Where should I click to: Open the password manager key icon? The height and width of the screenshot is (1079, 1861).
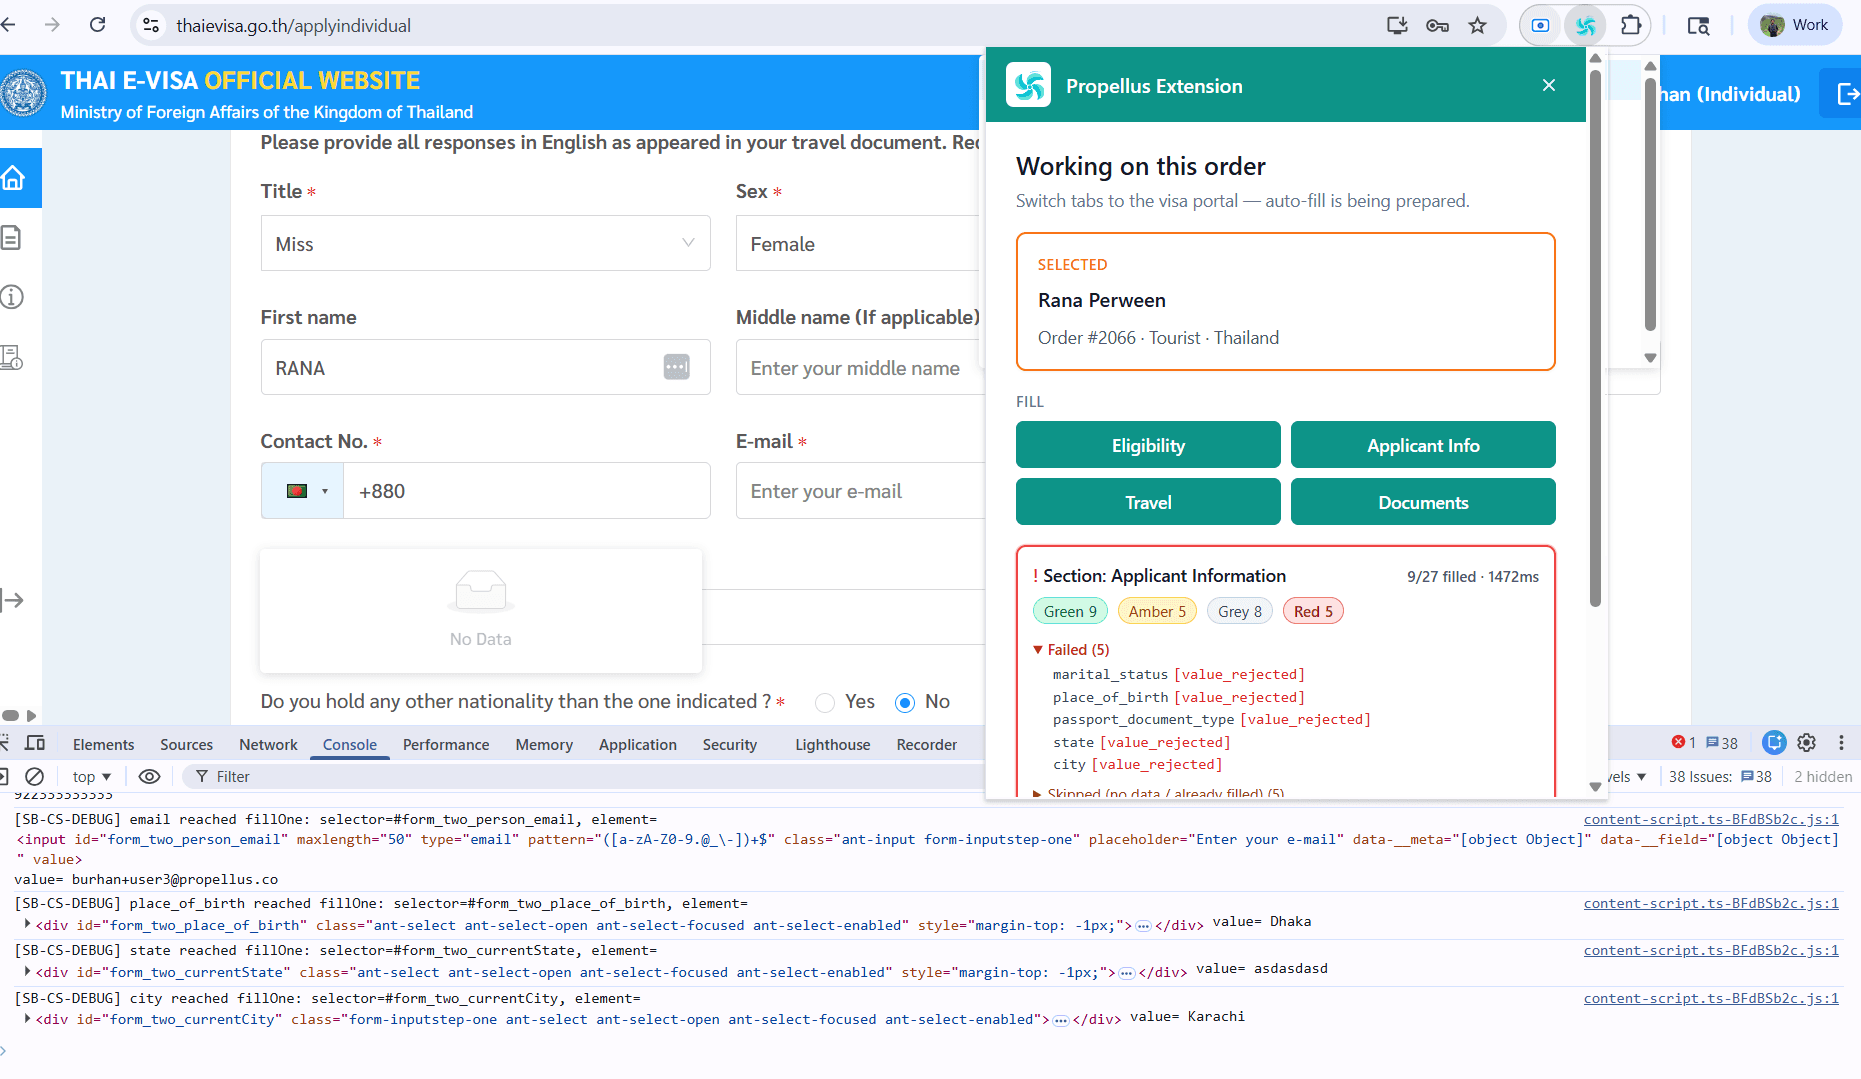tap(1437, 25)
